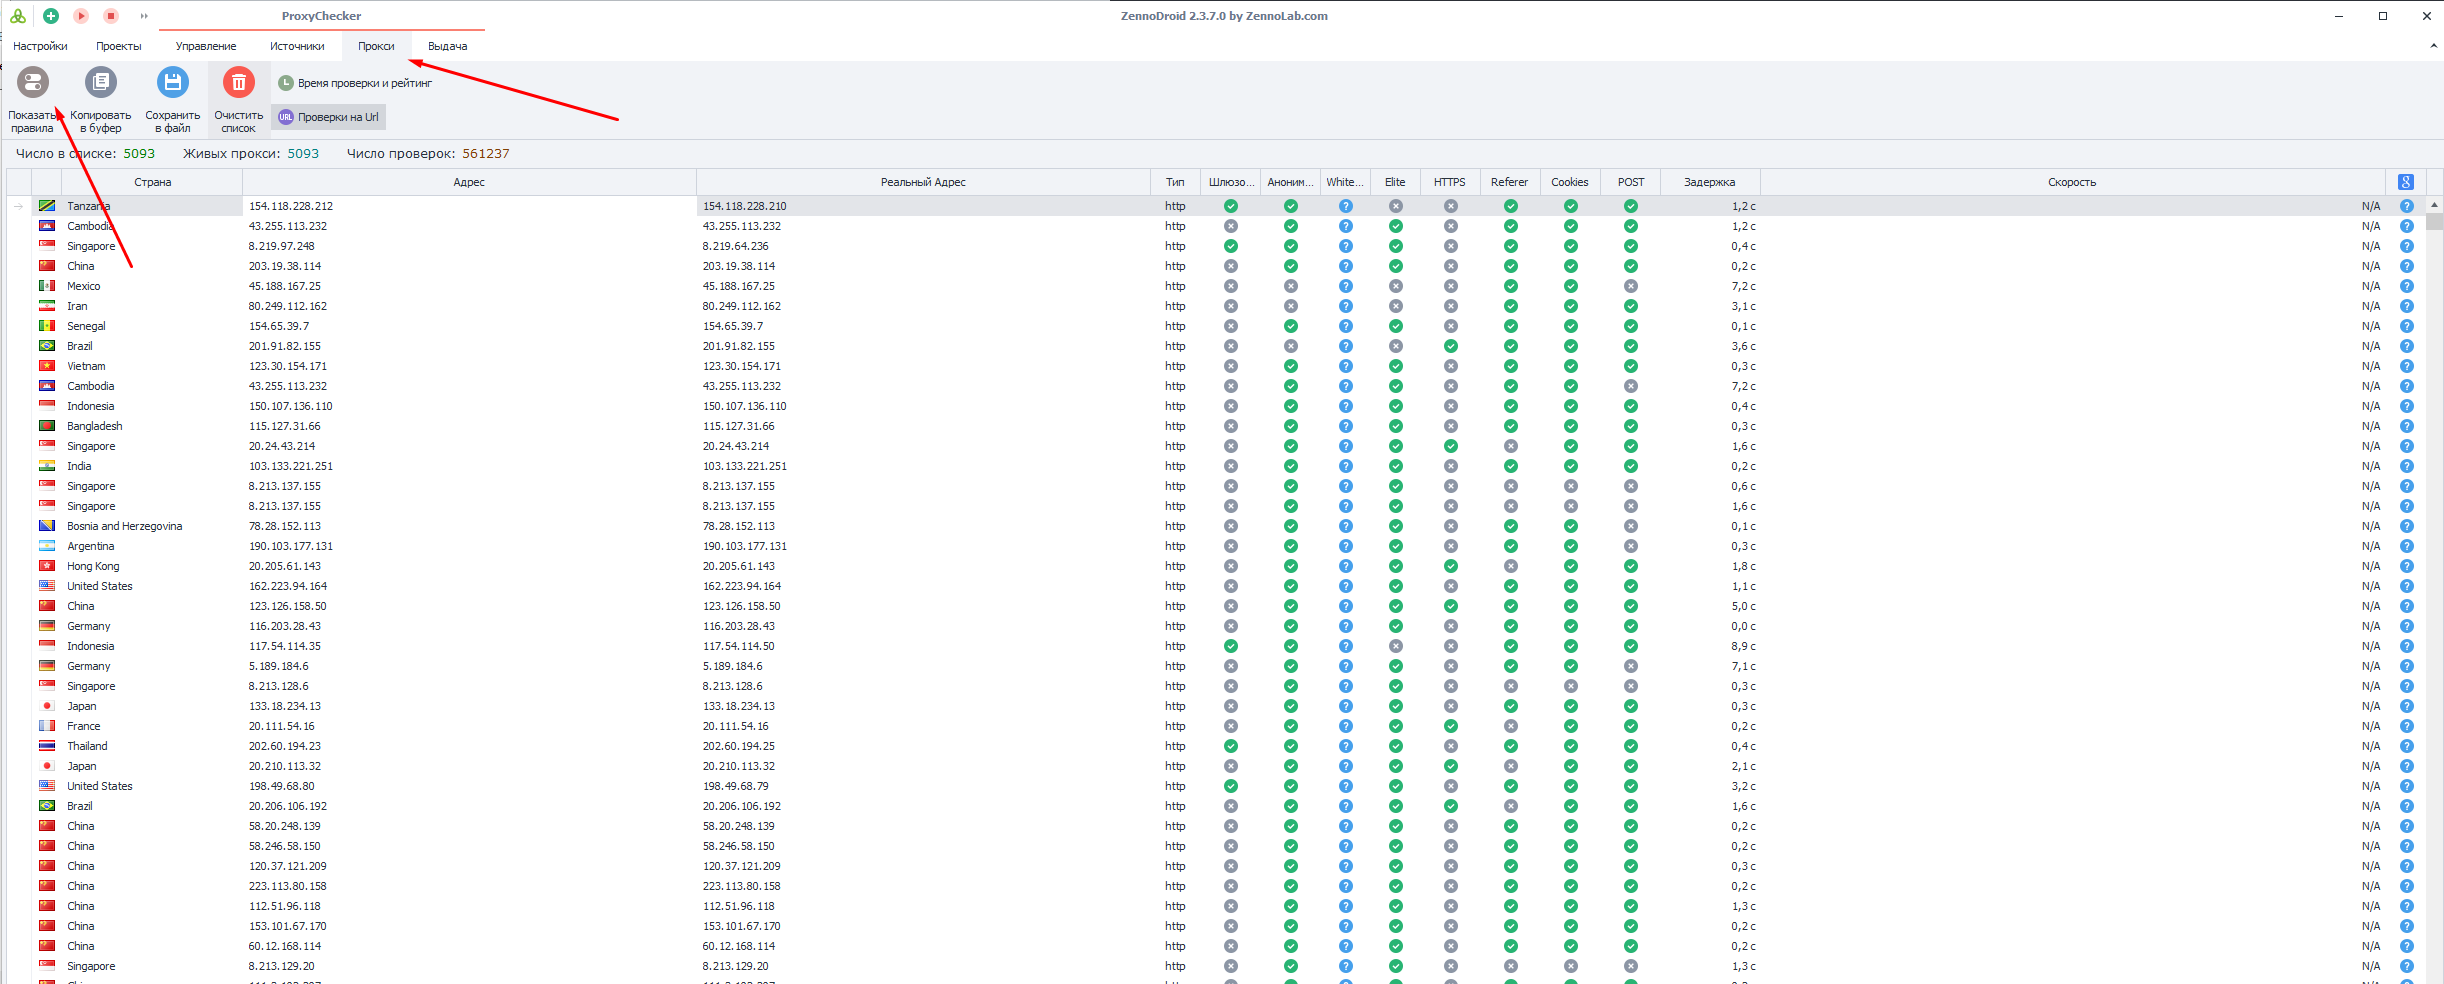Click the green plus add icon in title bar

[x=51, y=16]
